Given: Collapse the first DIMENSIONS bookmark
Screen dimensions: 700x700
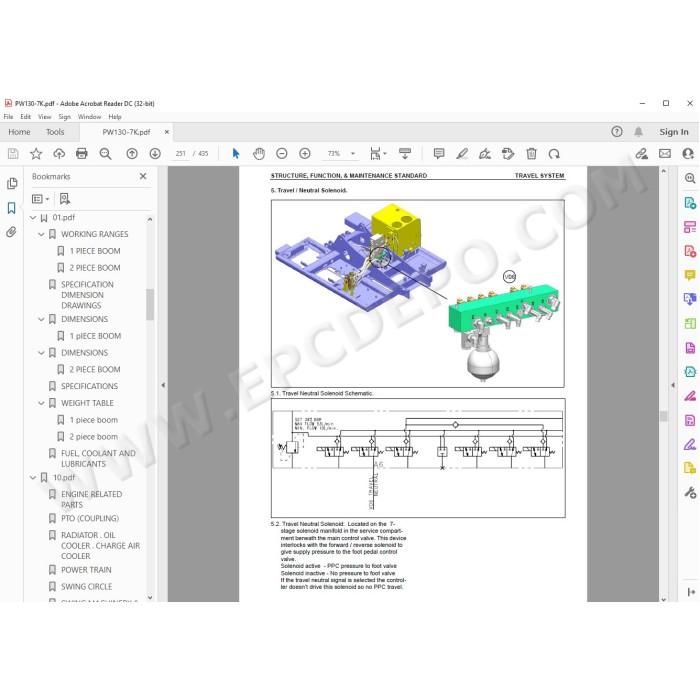Looking at the screenshot, I should coord(41,320).
